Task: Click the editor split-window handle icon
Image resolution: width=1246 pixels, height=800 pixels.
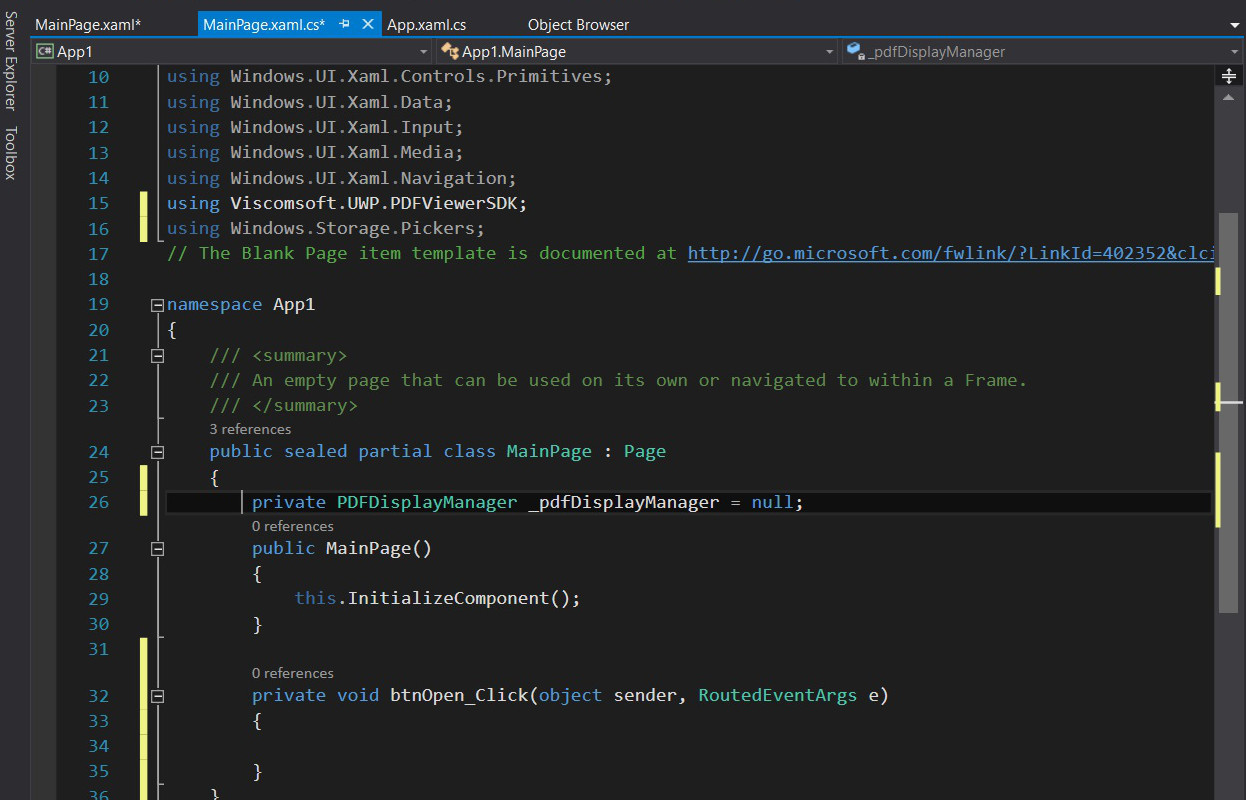Action: pos(1229,76)
